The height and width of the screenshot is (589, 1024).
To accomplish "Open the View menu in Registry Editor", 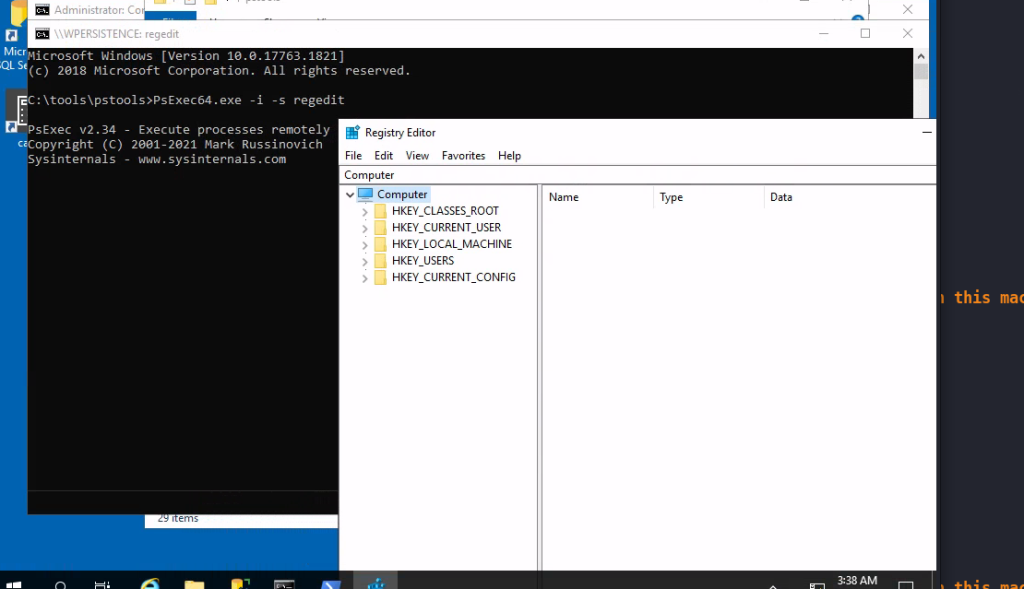I will [x=417, y=155].
